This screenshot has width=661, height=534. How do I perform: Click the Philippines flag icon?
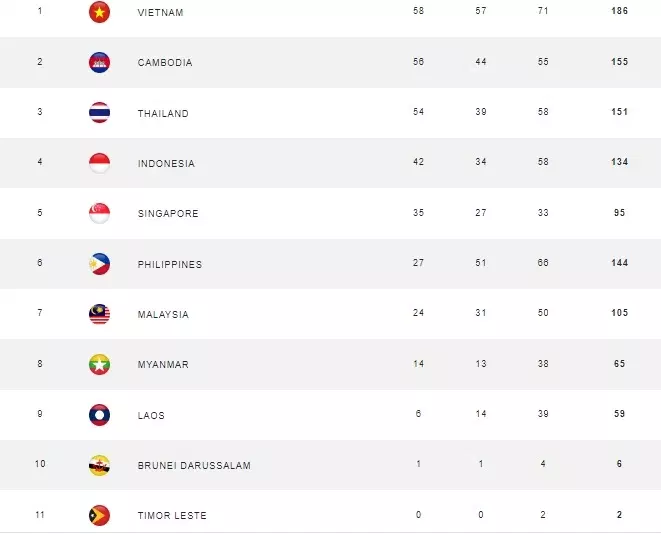coord(99,264)
